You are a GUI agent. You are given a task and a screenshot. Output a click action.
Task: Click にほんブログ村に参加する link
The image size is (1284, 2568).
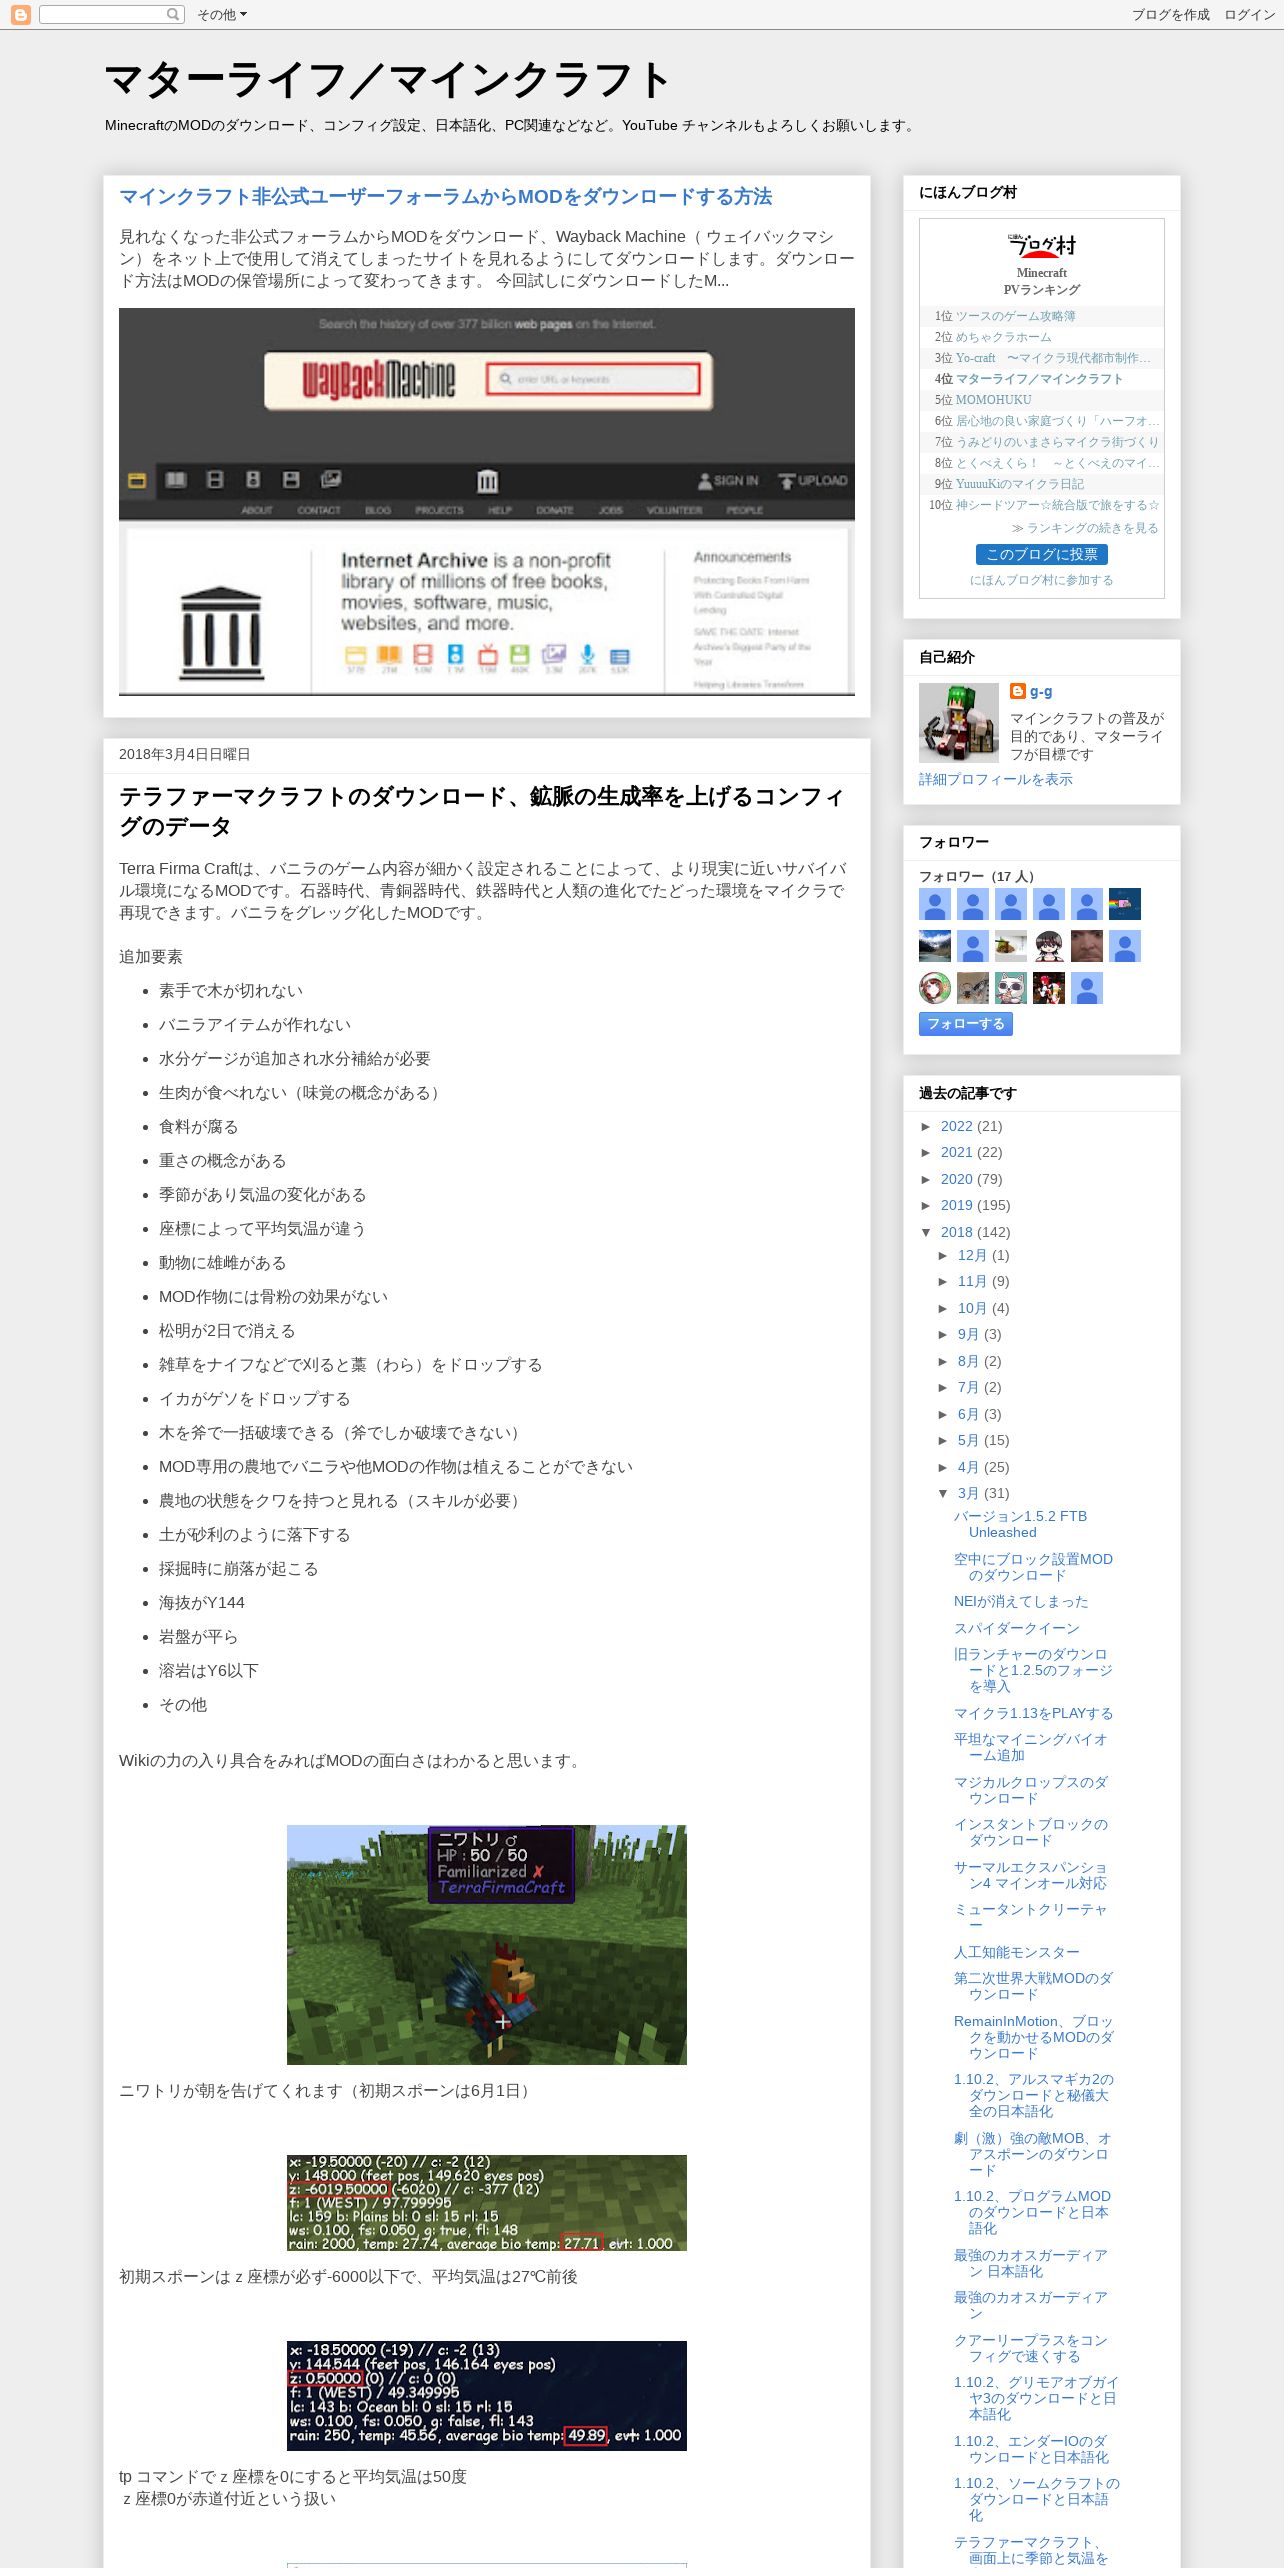coord(1041,580)
